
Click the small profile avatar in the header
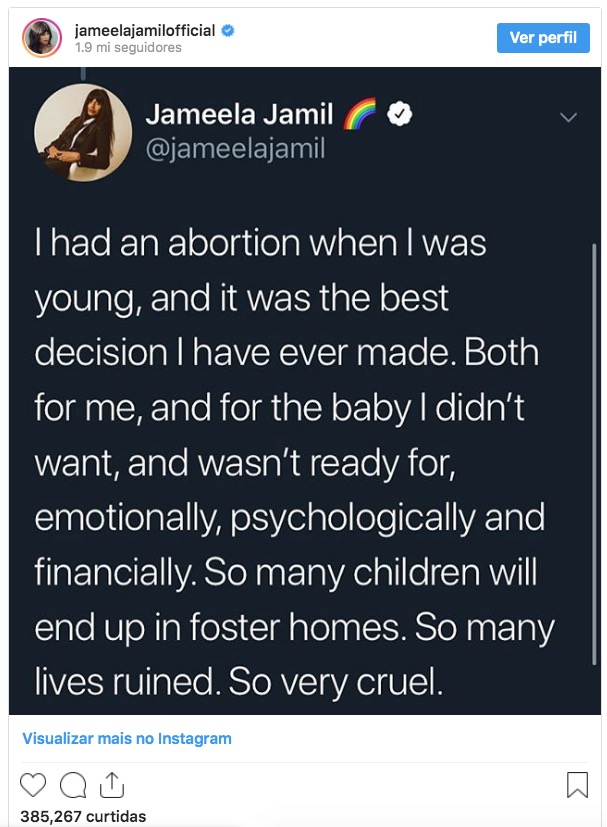pos(41,37)
